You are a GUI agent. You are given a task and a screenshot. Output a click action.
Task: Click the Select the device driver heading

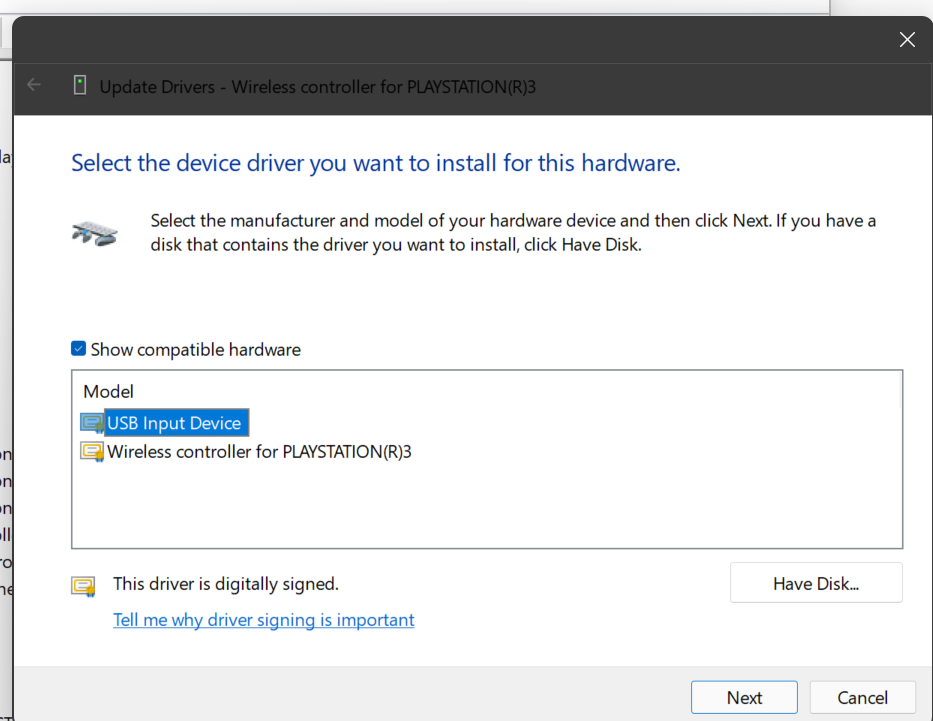click(375, 162)
